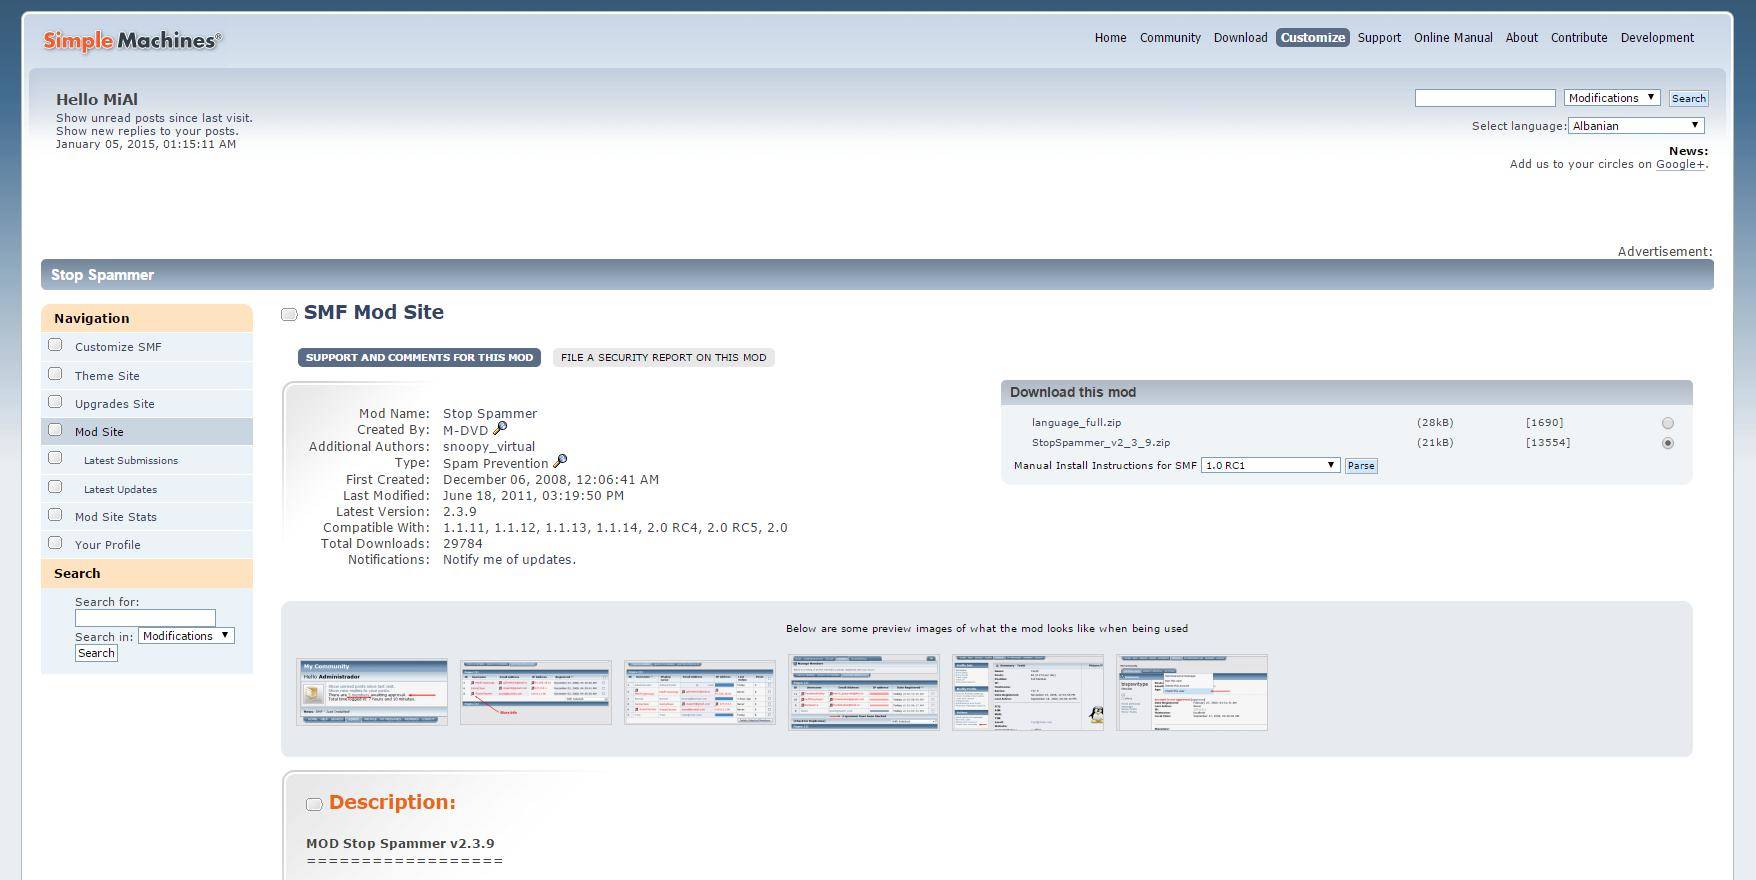Open the Development menu item
This screenshot has width=1756, height=880.
click(1657, 38)
